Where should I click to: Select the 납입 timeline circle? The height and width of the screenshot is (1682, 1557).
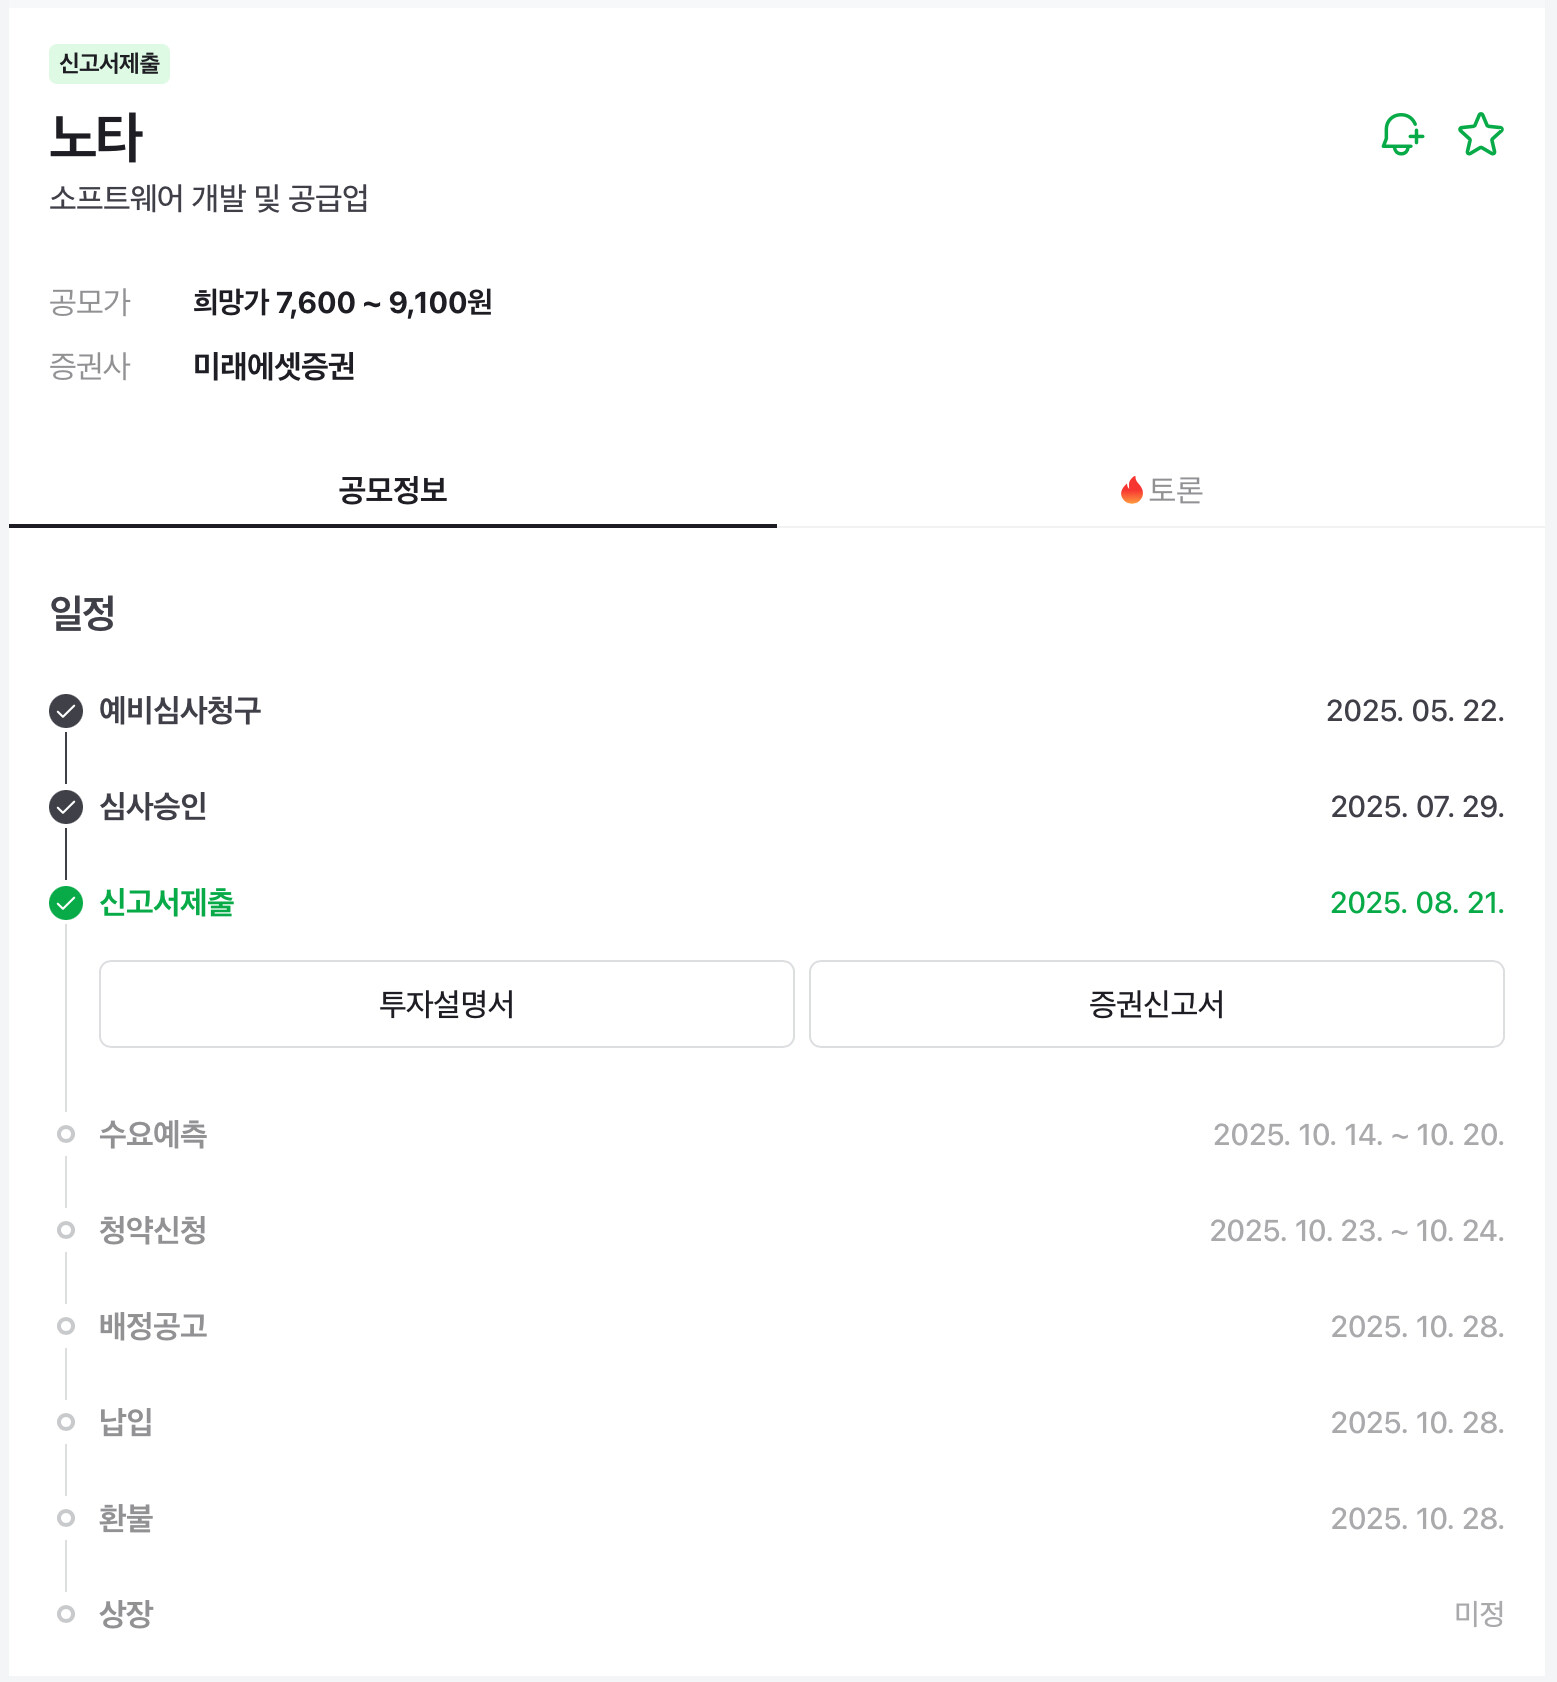(66, 1422)
